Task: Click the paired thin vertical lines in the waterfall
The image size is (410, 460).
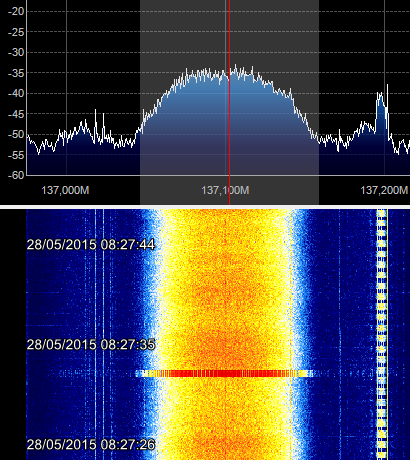Action: (x=99, y=334)
